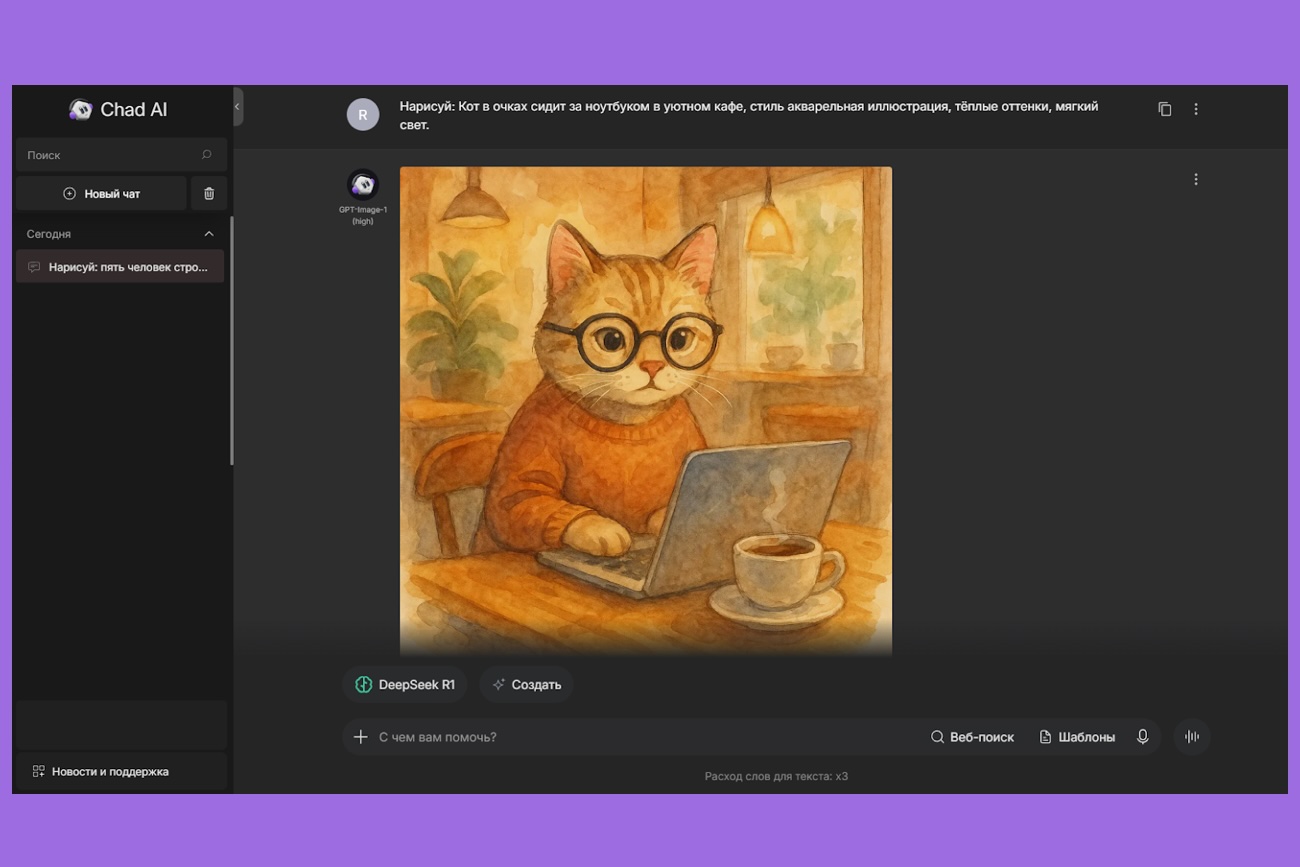Activate microphone voice input
1300x867 pixels.
click(x=1143, y=737)
